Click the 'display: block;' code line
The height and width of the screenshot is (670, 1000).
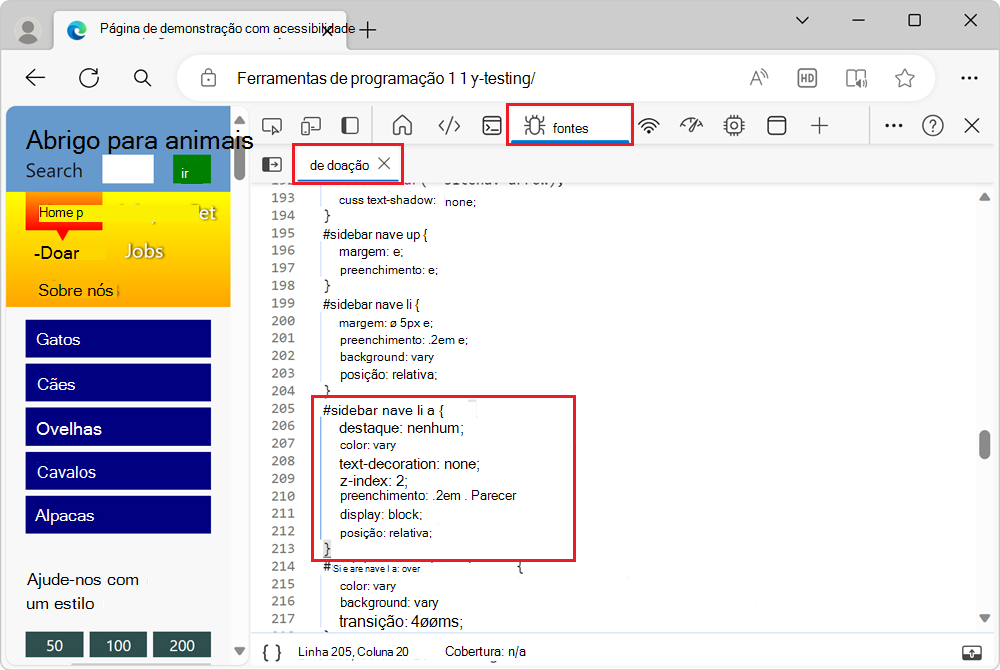pos(381,514)
